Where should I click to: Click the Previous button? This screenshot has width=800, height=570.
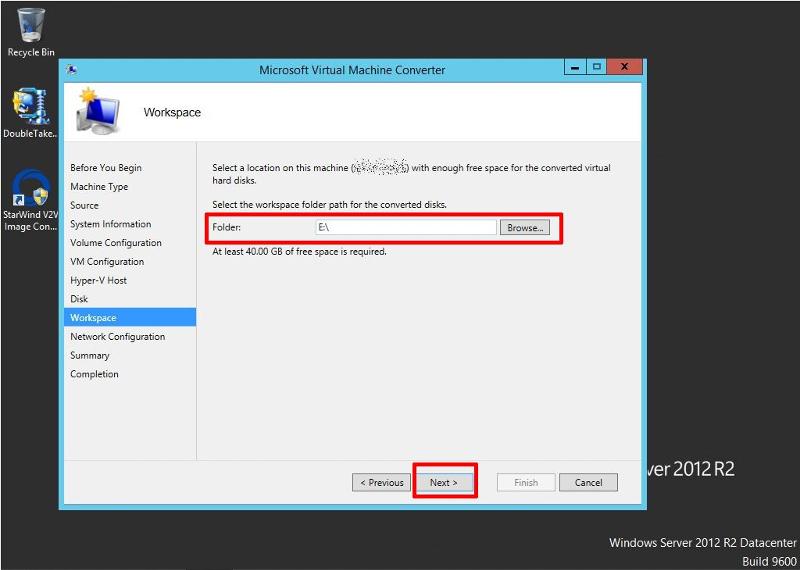pyautogui.click(x=381, y=482)
